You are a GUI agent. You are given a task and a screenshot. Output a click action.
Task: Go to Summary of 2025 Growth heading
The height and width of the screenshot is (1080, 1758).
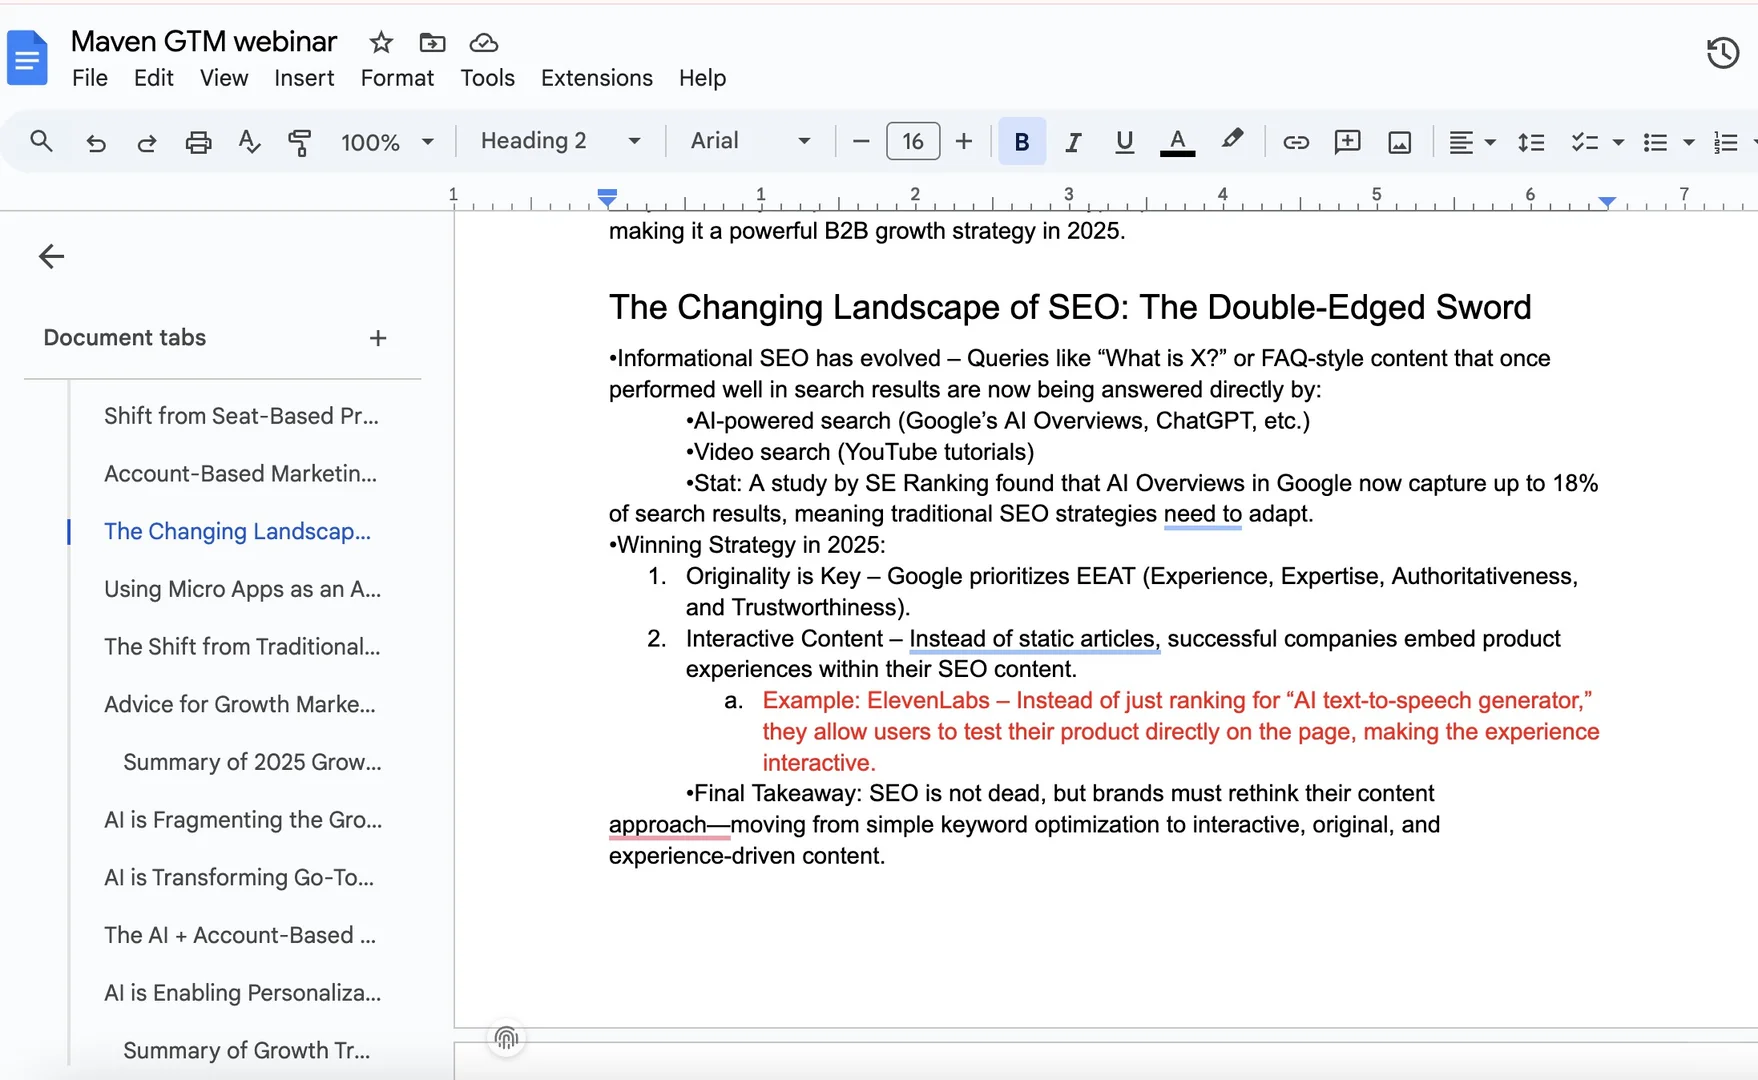tap(253, 763)
